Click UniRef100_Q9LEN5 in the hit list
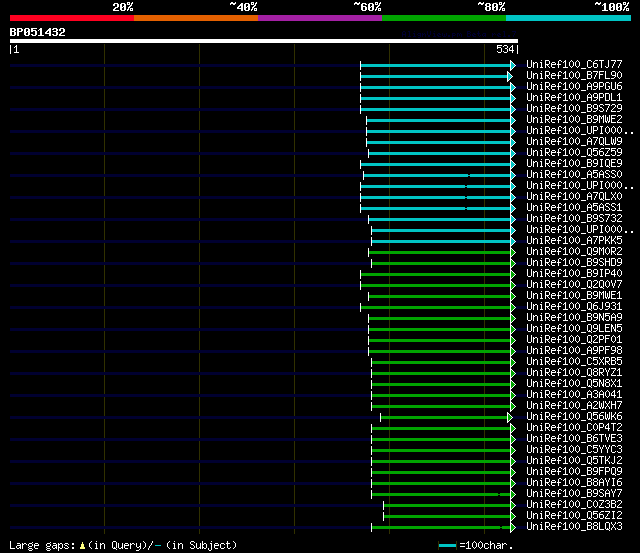The height and width of the screenshot is (553, 640). coord(574,329)
